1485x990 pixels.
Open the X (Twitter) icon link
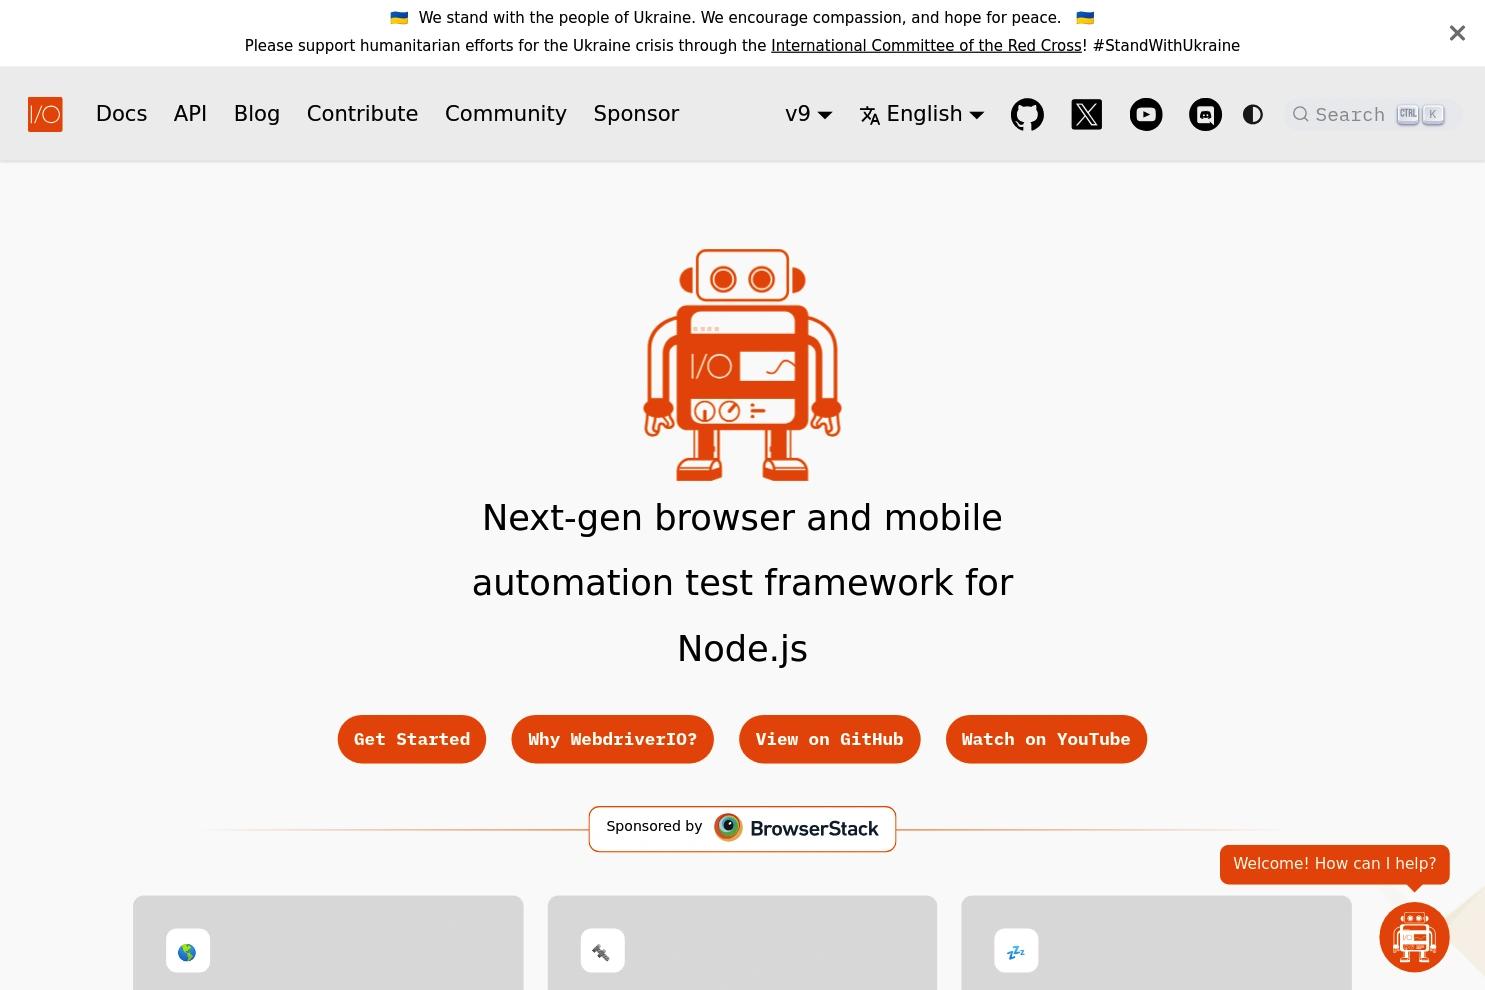1087,114
